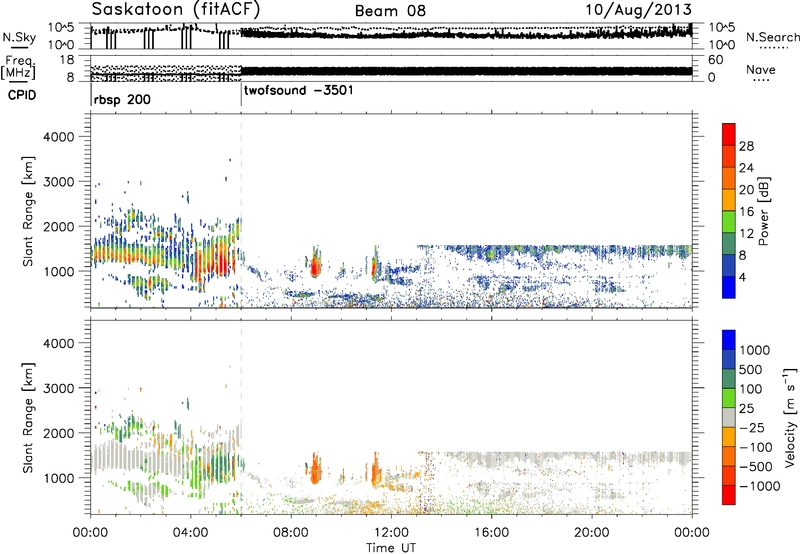This screenshot has width=800, height=554.
Task: Click the '3000' tick on velocity panel
Action: (x=59, y=388)
